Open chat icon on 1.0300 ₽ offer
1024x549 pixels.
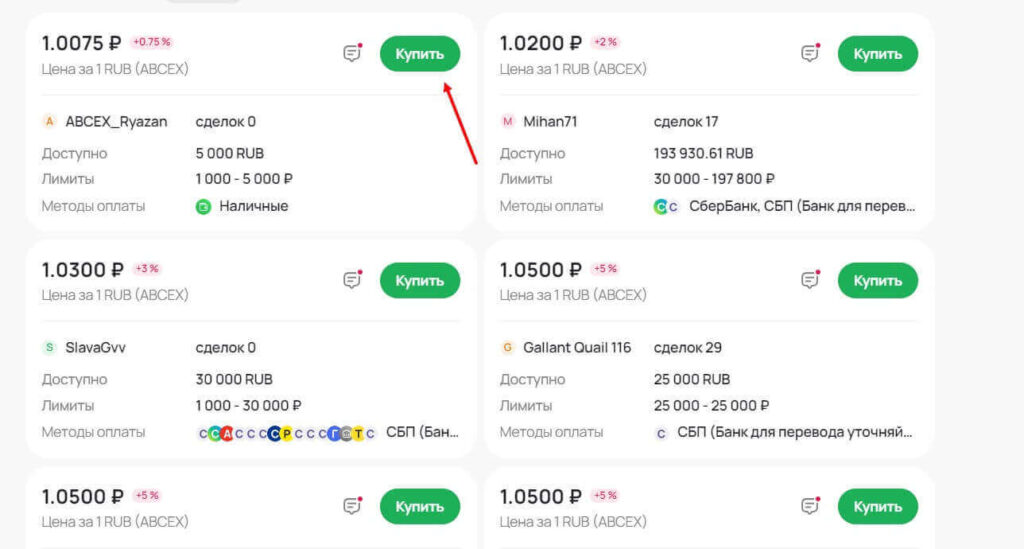(351, 281)
